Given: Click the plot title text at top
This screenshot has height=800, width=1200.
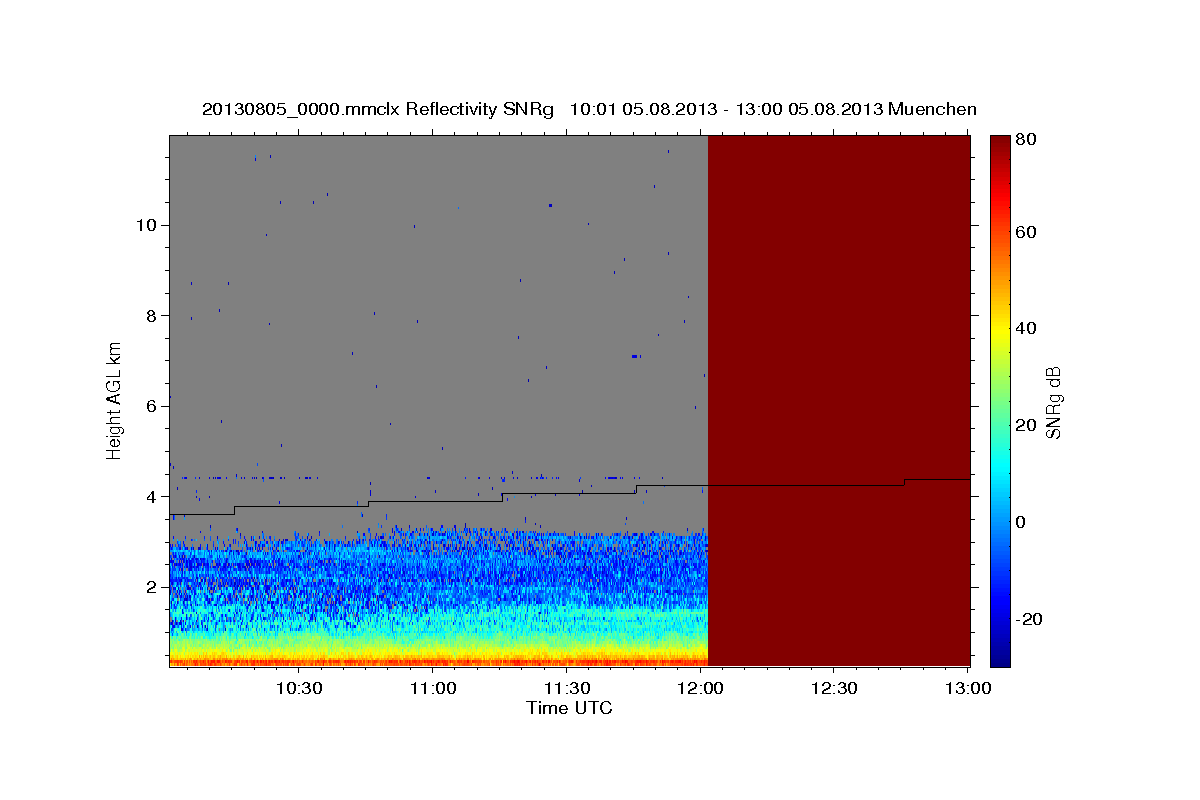Looking at the screenshot, I should coord(589,109).
